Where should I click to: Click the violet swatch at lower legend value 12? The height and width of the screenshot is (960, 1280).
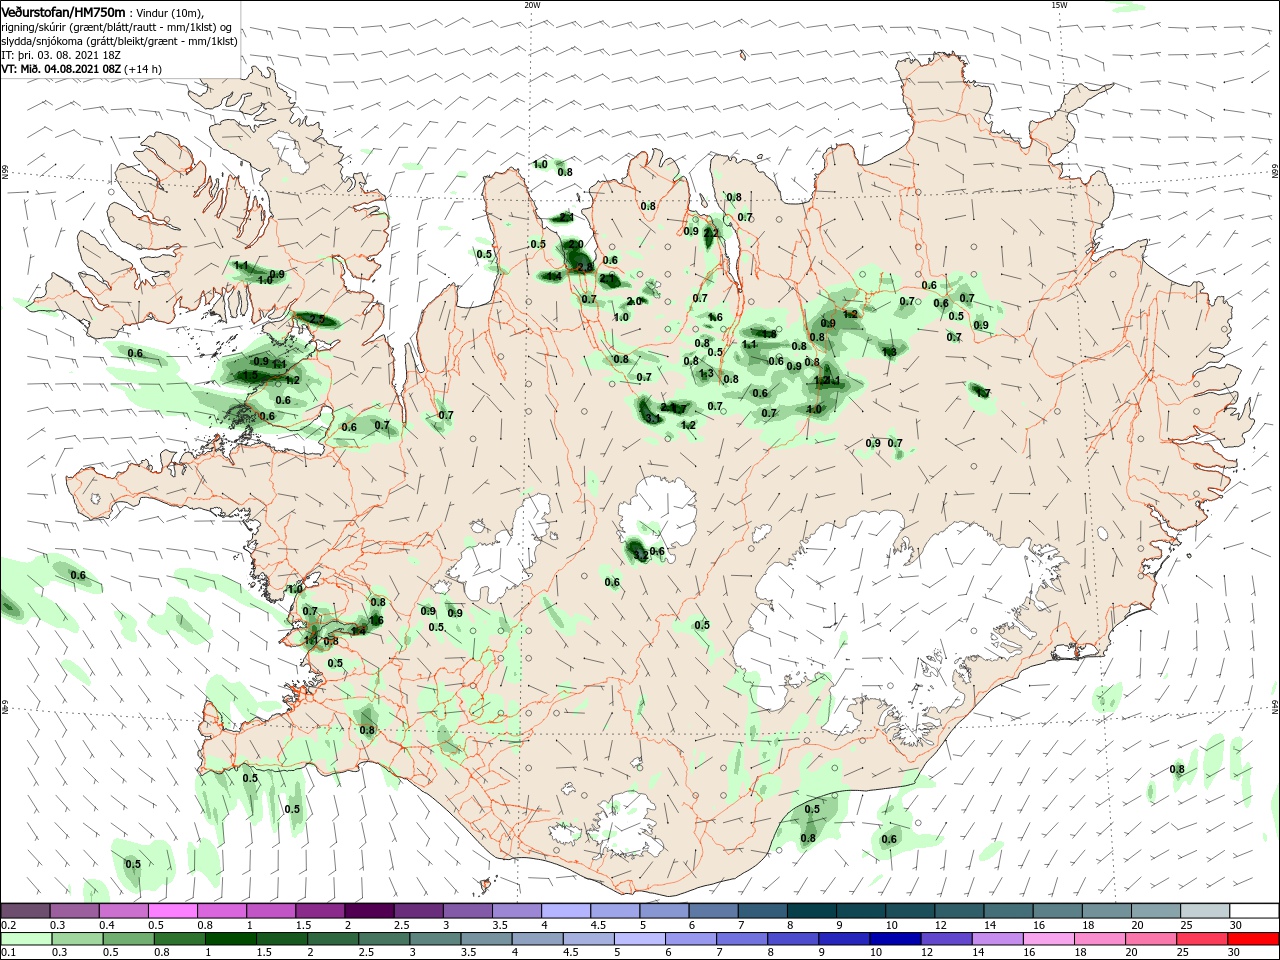(945, 939)
